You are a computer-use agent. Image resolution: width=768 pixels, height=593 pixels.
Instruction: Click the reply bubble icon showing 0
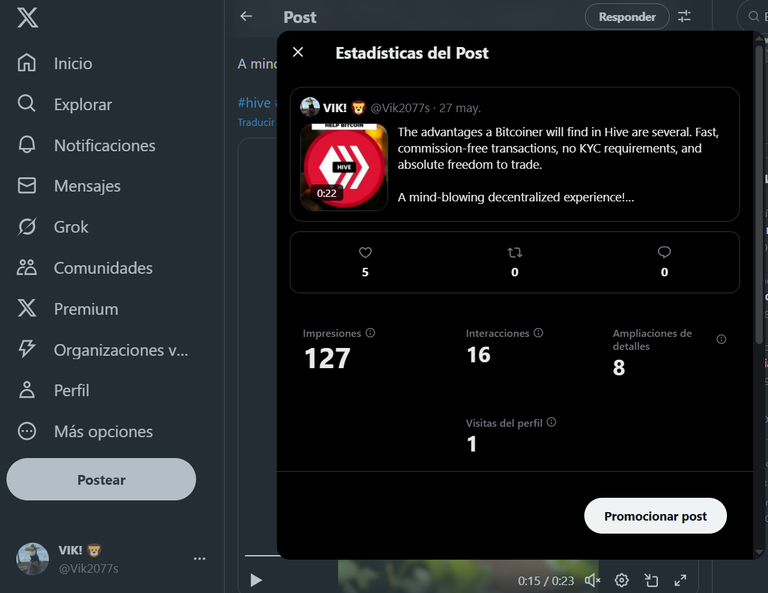point(664,252)
